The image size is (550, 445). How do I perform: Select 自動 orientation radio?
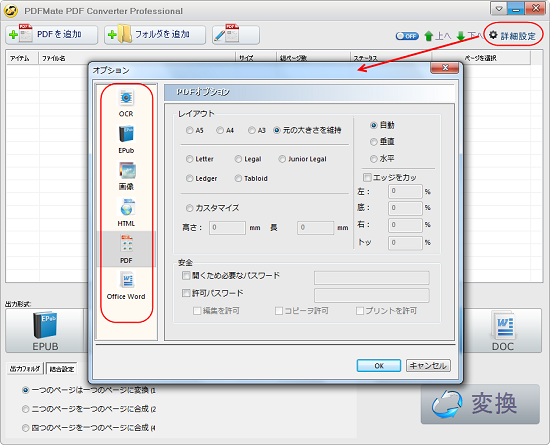click(x=374, y=125)
